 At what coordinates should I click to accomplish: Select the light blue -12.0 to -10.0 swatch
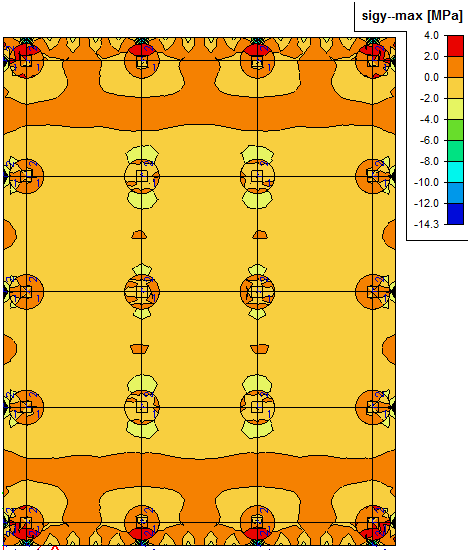pyautogui.click(x=455, y=193)
